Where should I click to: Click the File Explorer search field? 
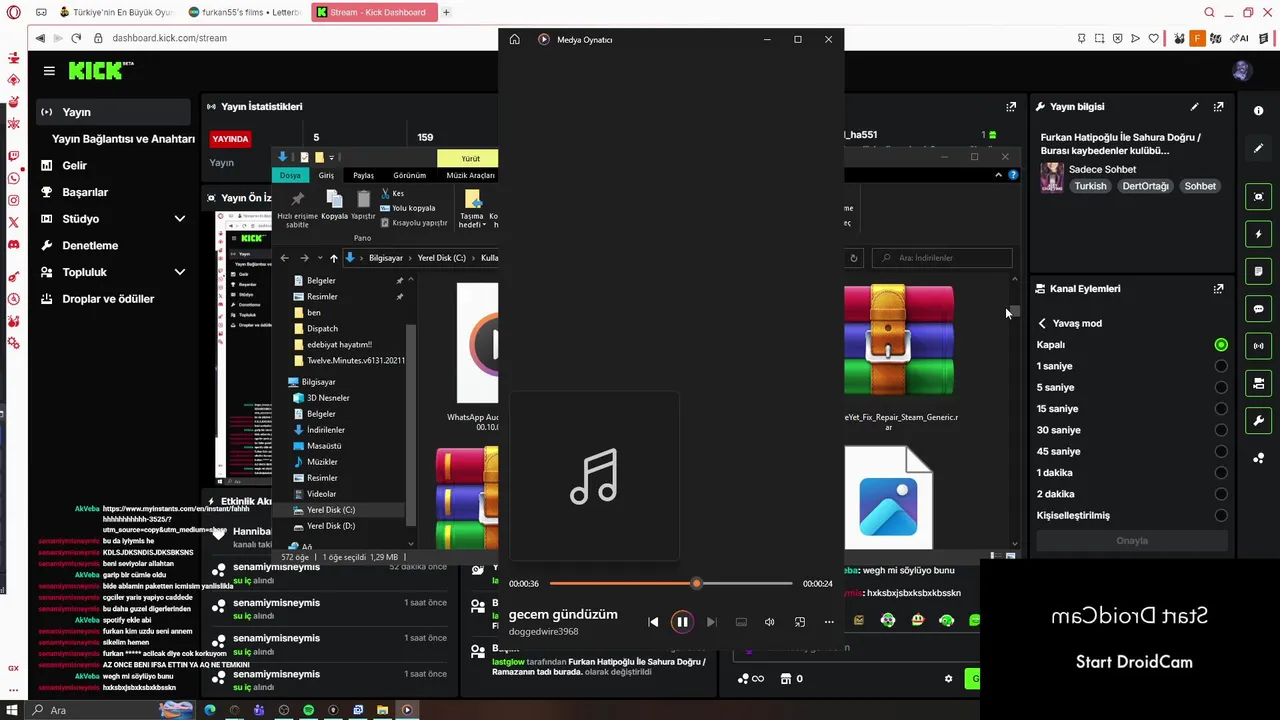pyautogui.click(x=942, y=258)
